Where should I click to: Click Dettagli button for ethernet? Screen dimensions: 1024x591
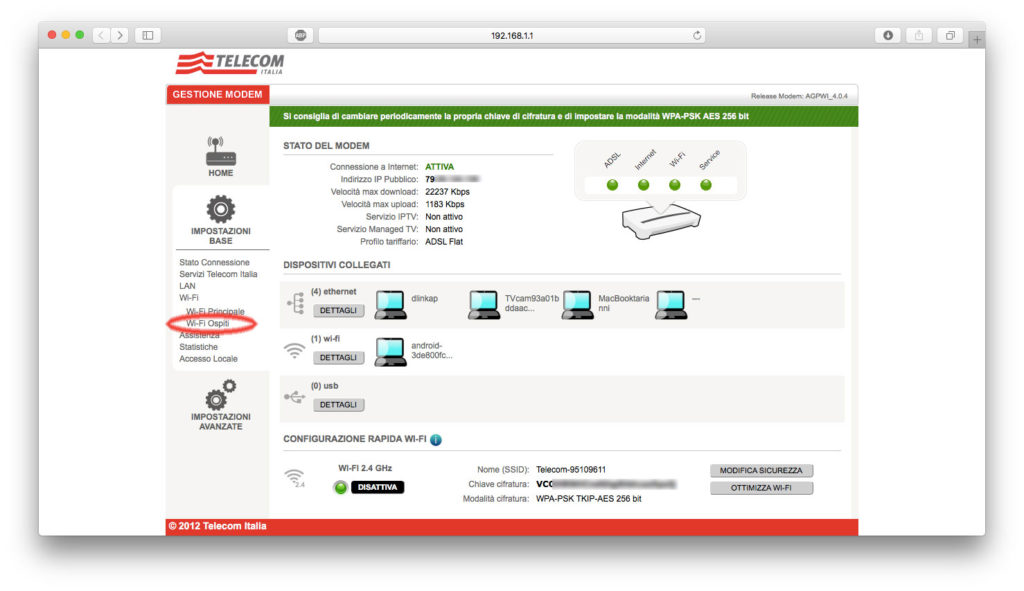pyautogui.click(x=338, y=311)
